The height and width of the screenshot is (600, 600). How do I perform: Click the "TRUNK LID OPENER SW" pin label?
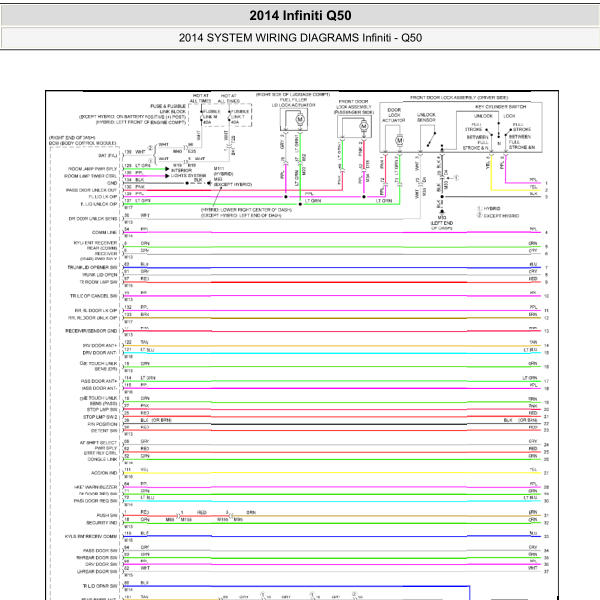(x=92, y=267)
